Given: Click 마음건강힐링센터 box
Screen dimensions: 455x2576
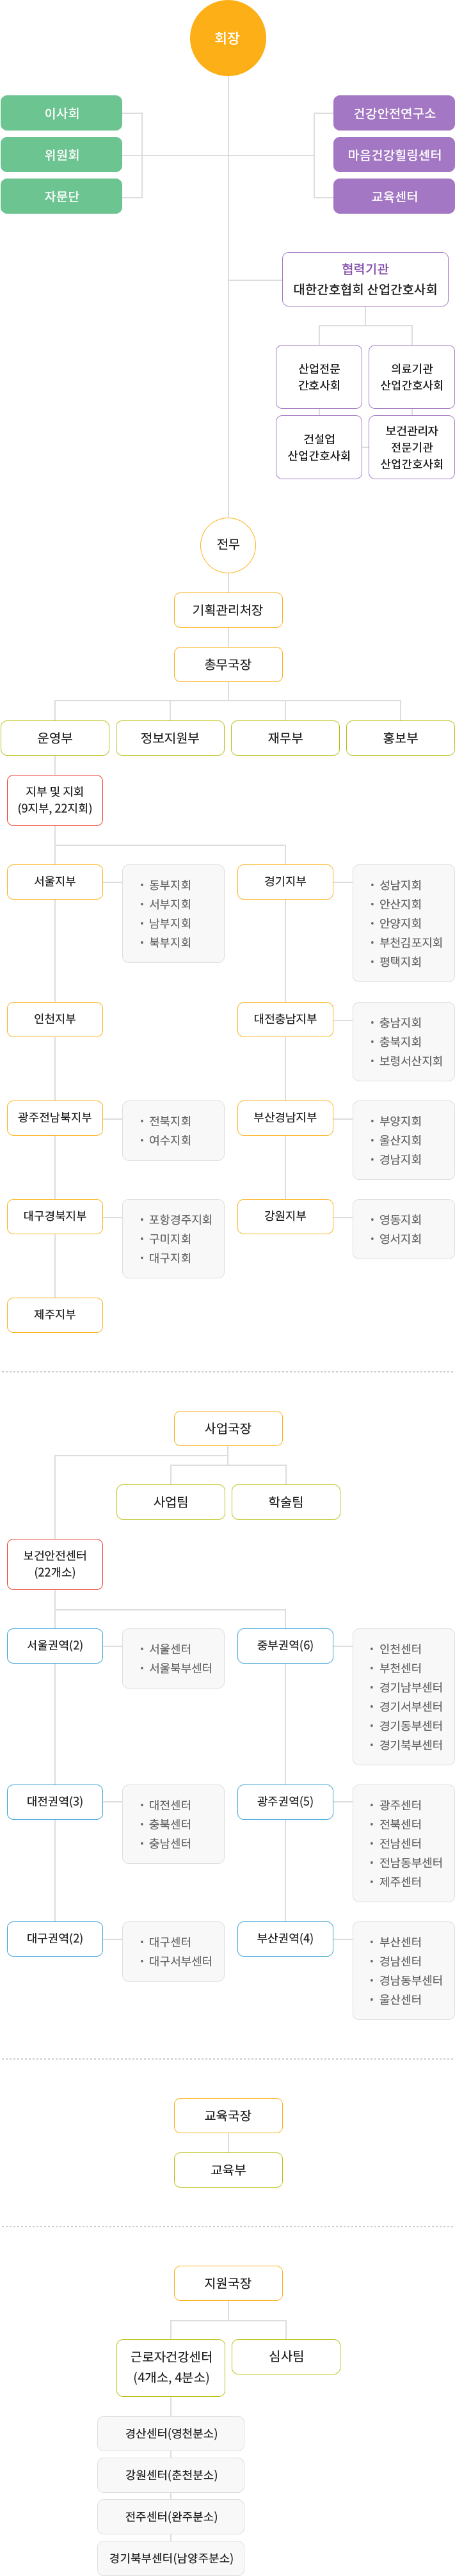Looking at the screenshot, I should tap(394, 155).
